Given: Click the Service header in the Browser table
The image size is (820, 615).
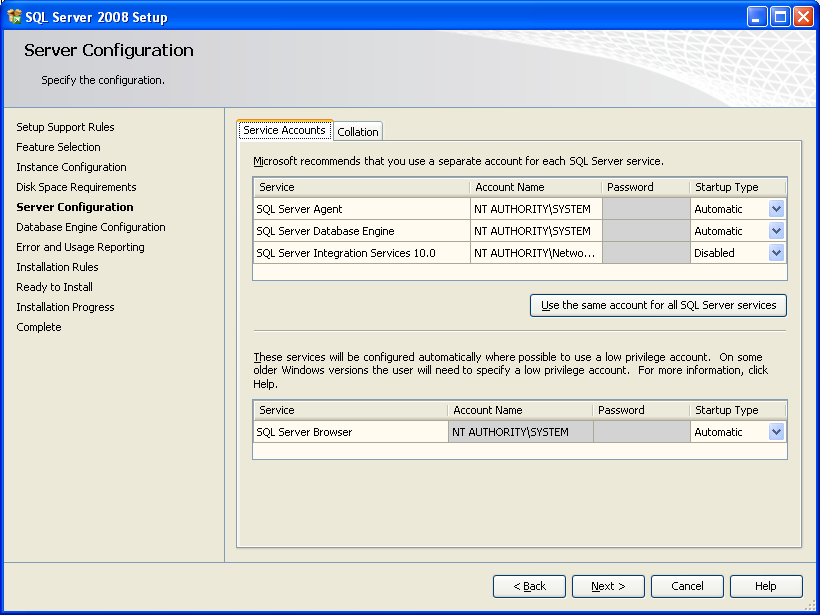Looking at the screenshot, I should coord(351,410).
